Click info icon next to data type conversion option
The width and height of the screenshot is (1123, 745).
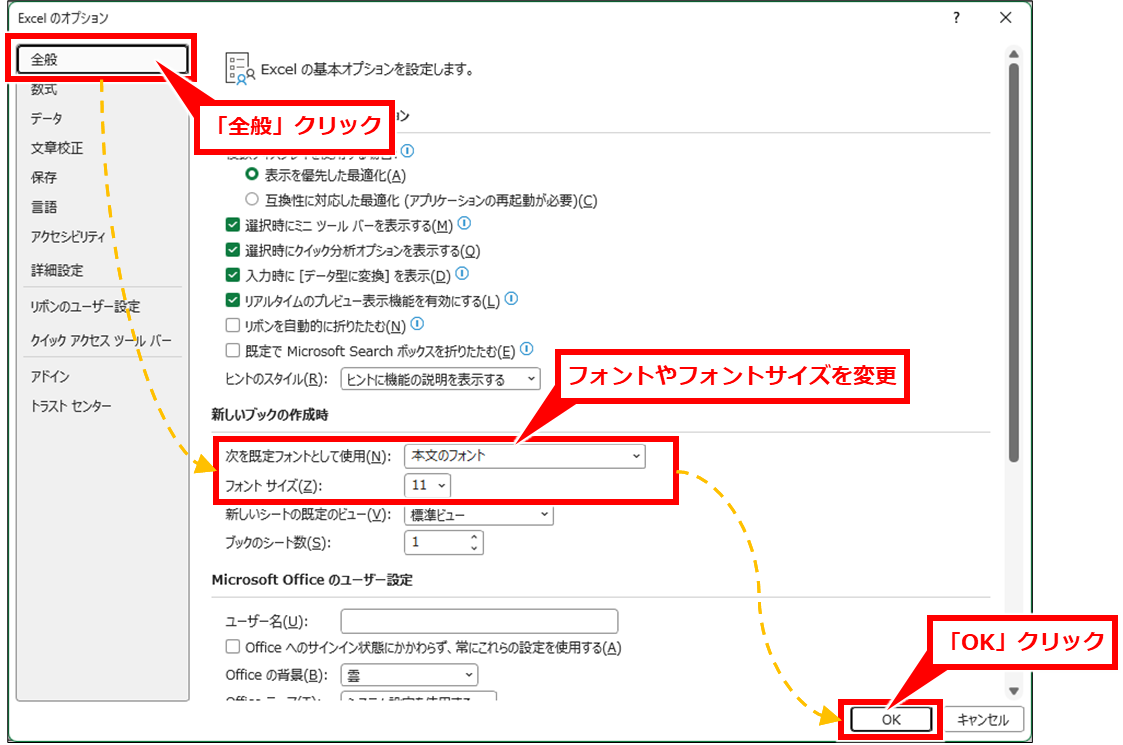pyautogui.click(x=461, y=273)
